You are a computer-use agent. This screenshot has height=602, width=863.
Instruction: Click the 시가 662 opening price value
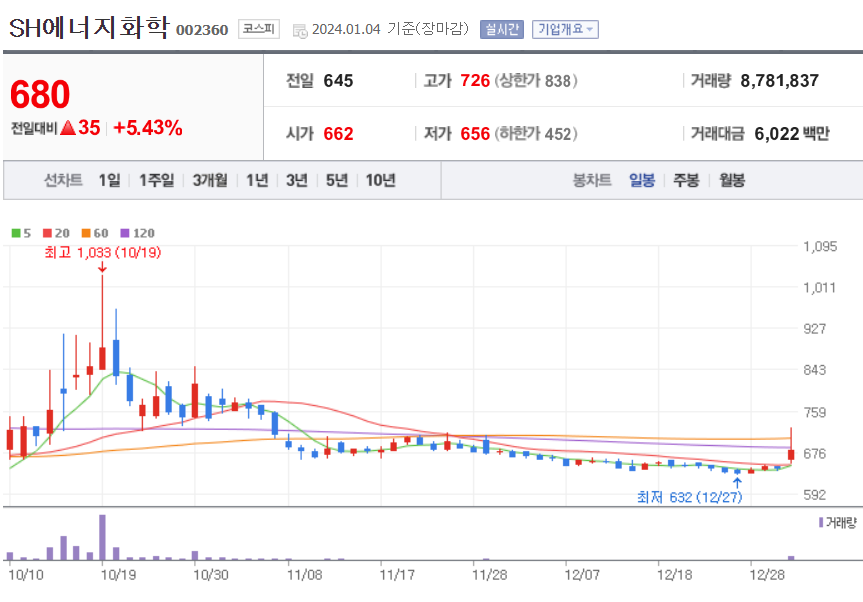(x=338, y=134)
